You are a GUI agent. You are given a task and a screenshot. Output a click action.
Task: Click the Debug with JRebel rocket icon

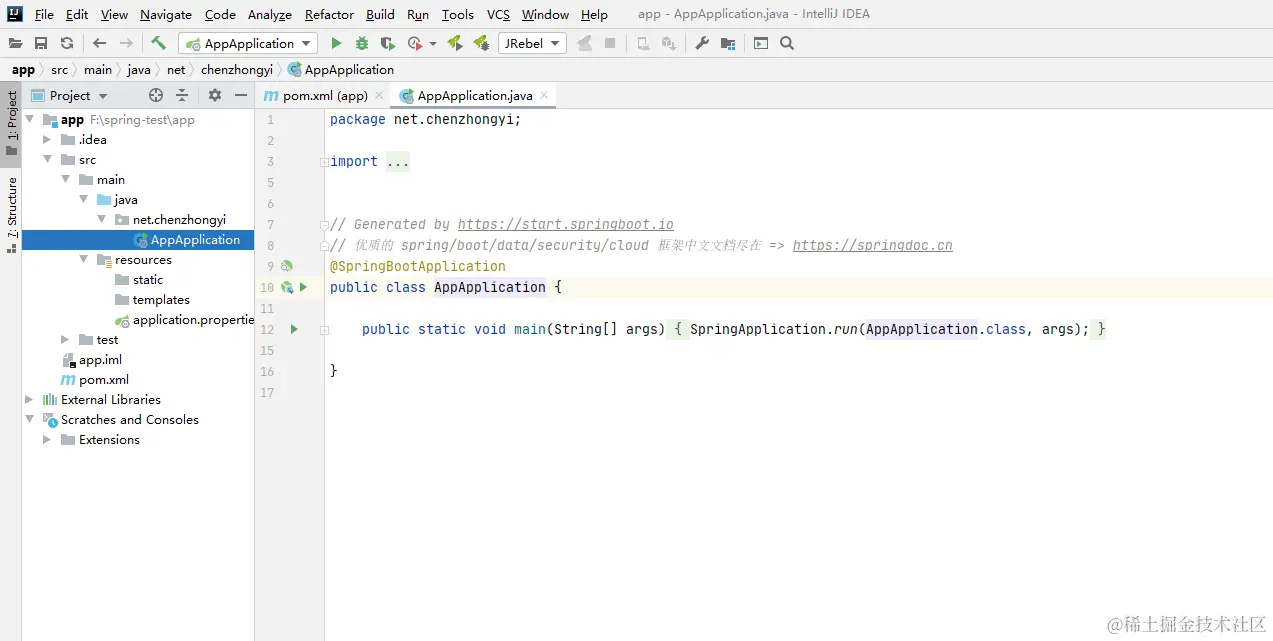click(x=481, y=43)
